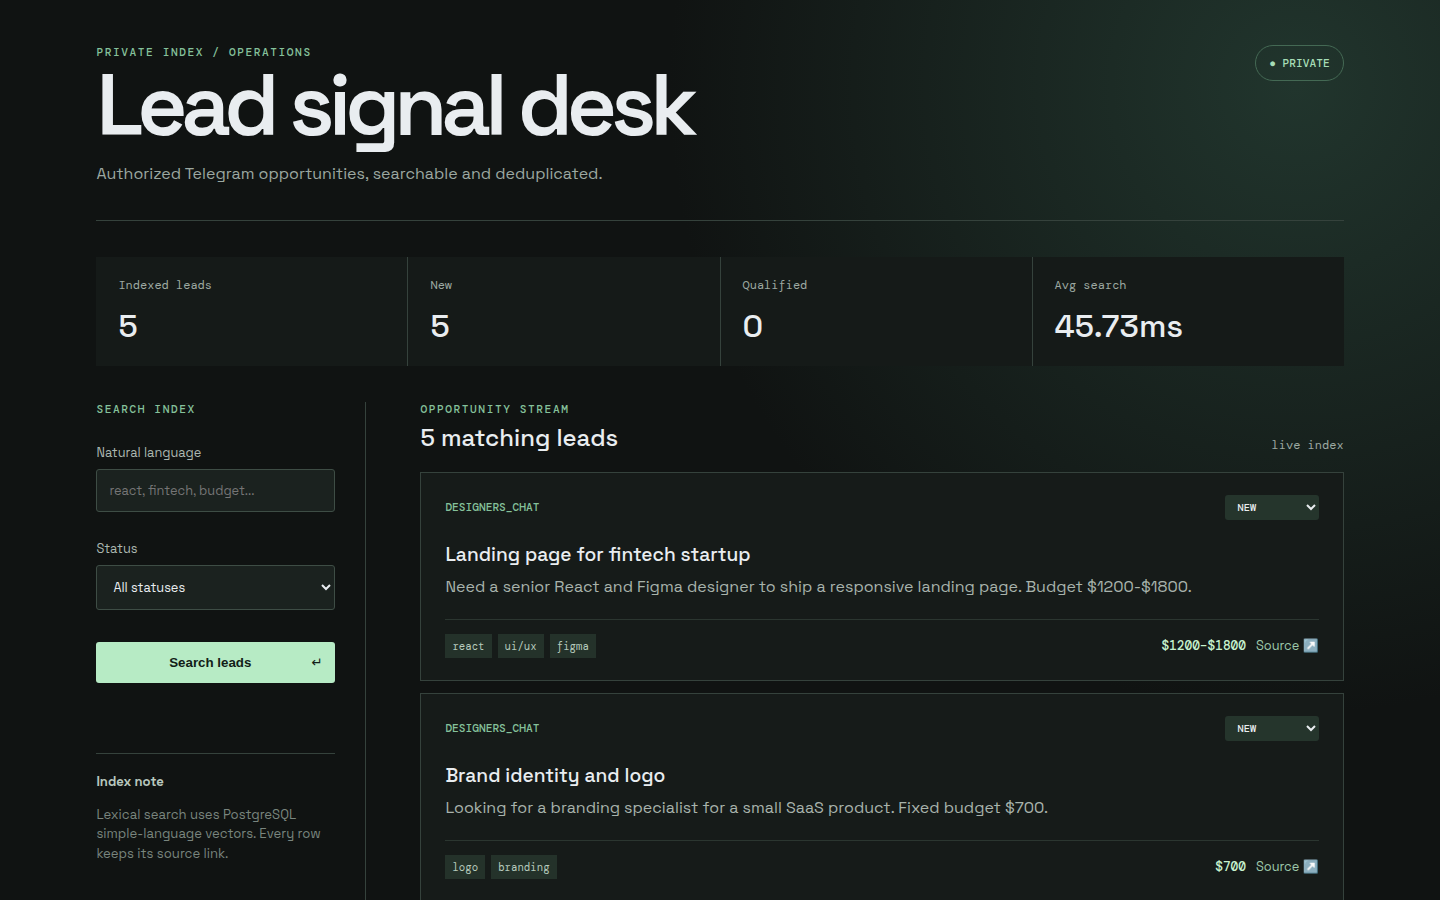Image resolution: width=1440 pixels, height=900 pixels.
Task: Click the New stat card
Action: (x=564, y=311)
